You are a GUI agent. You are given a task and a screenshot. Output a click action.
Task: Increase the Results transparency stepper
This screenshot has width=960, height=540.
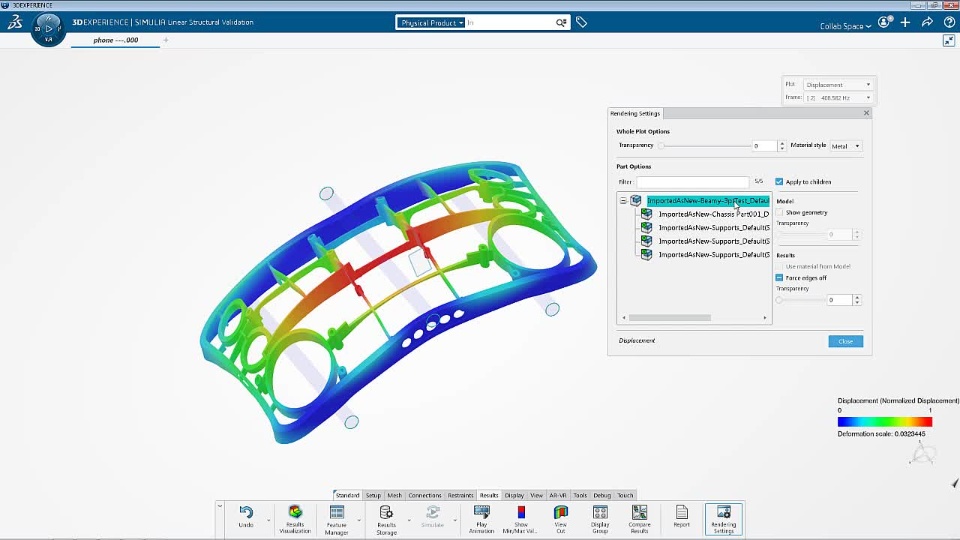coord(857,297)
